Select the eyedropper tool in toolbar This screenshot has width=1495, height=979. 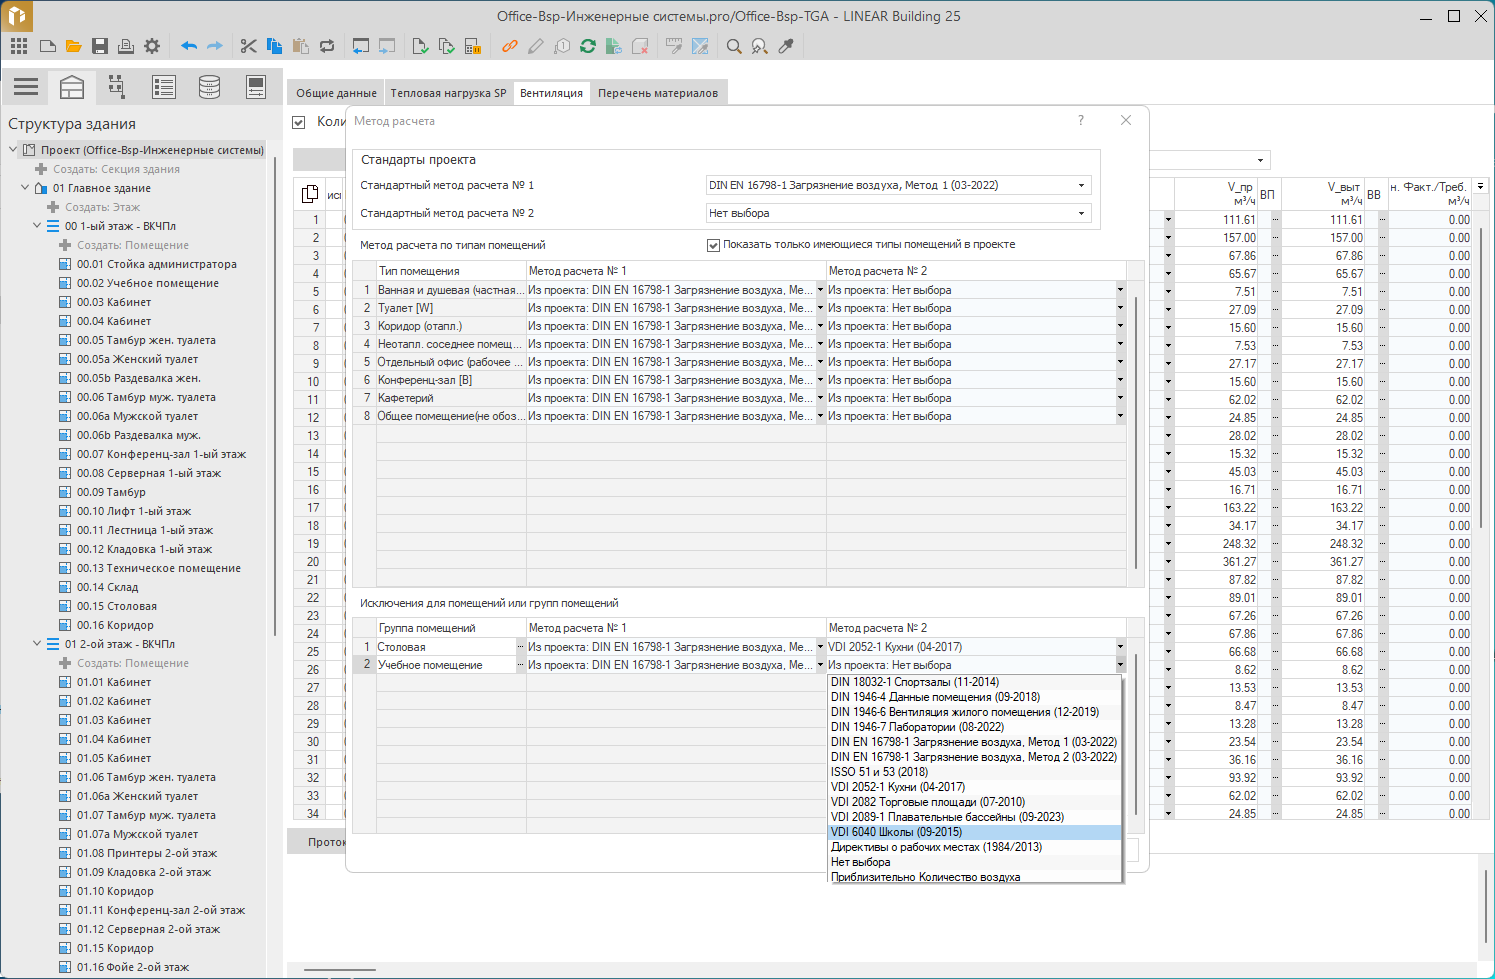[x=786, y=46]
